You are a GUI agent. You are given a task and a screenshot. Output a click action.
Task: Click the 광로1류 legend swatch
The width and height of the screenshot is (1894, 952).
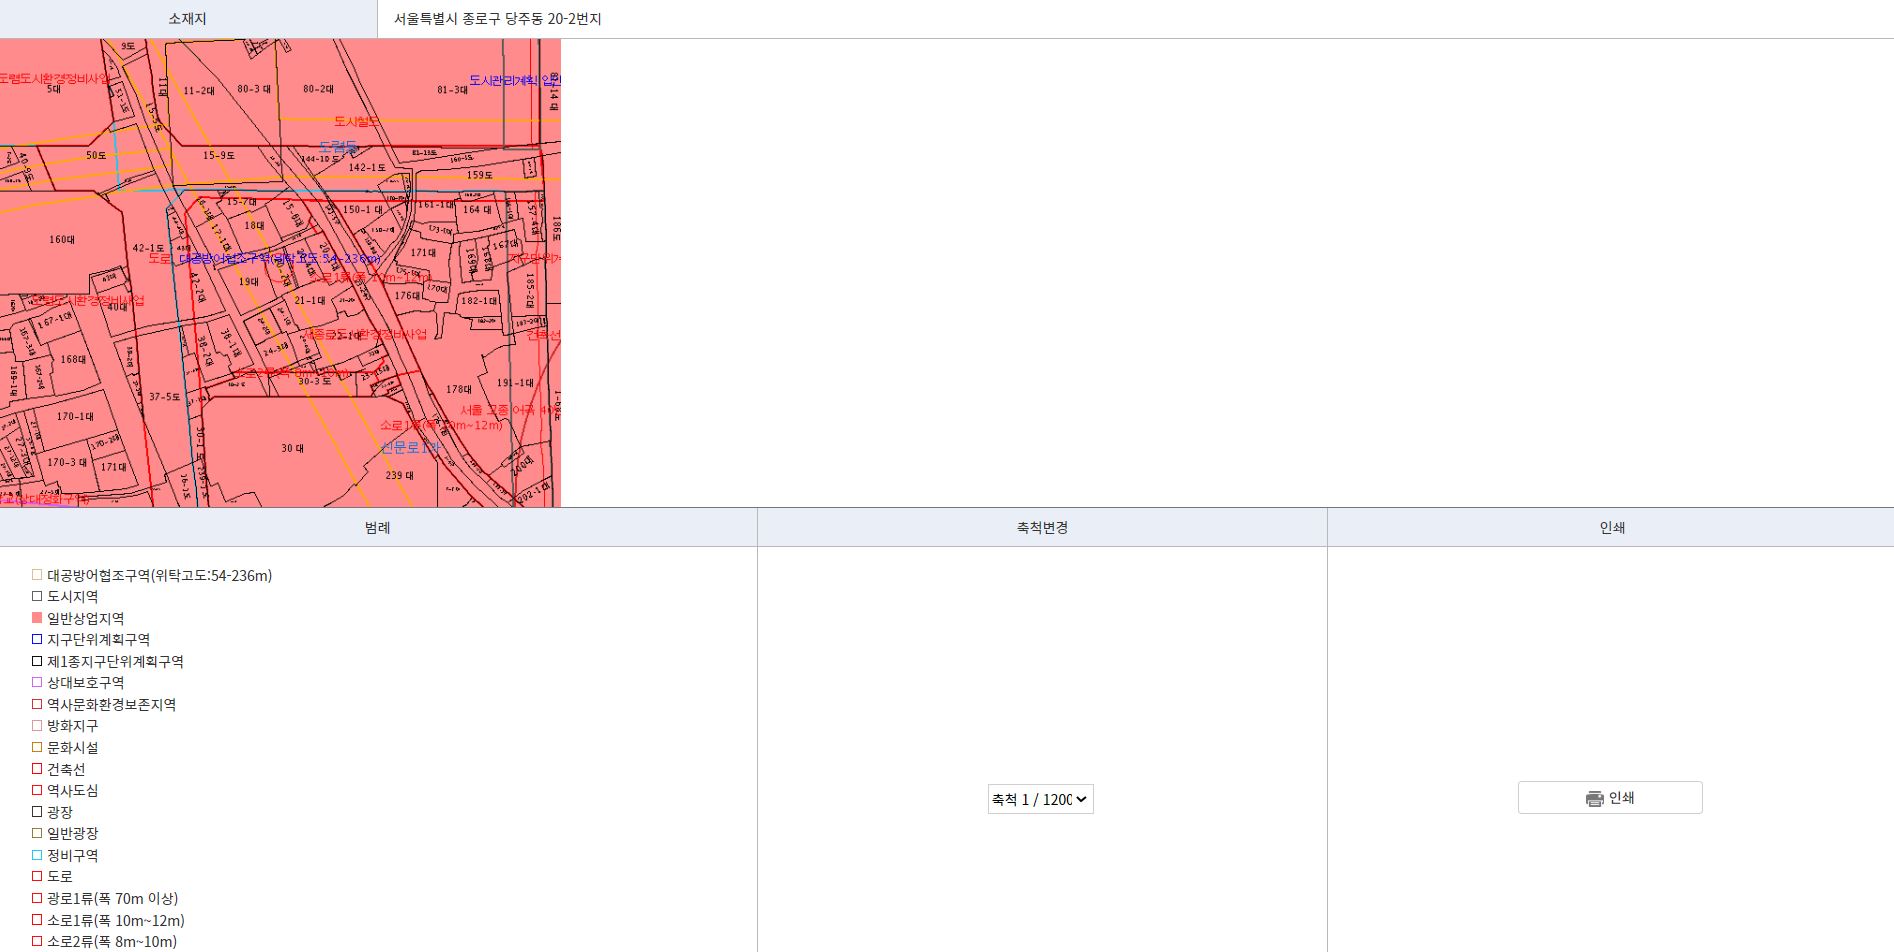pos(37,898)
